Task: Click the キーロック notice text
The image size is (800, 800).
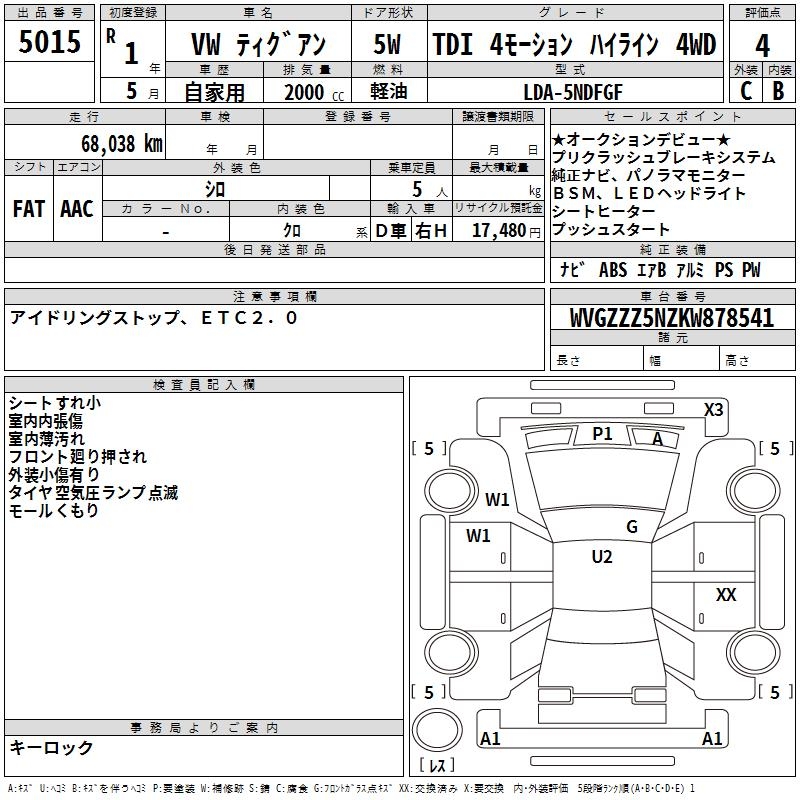Action: (51, 747)
